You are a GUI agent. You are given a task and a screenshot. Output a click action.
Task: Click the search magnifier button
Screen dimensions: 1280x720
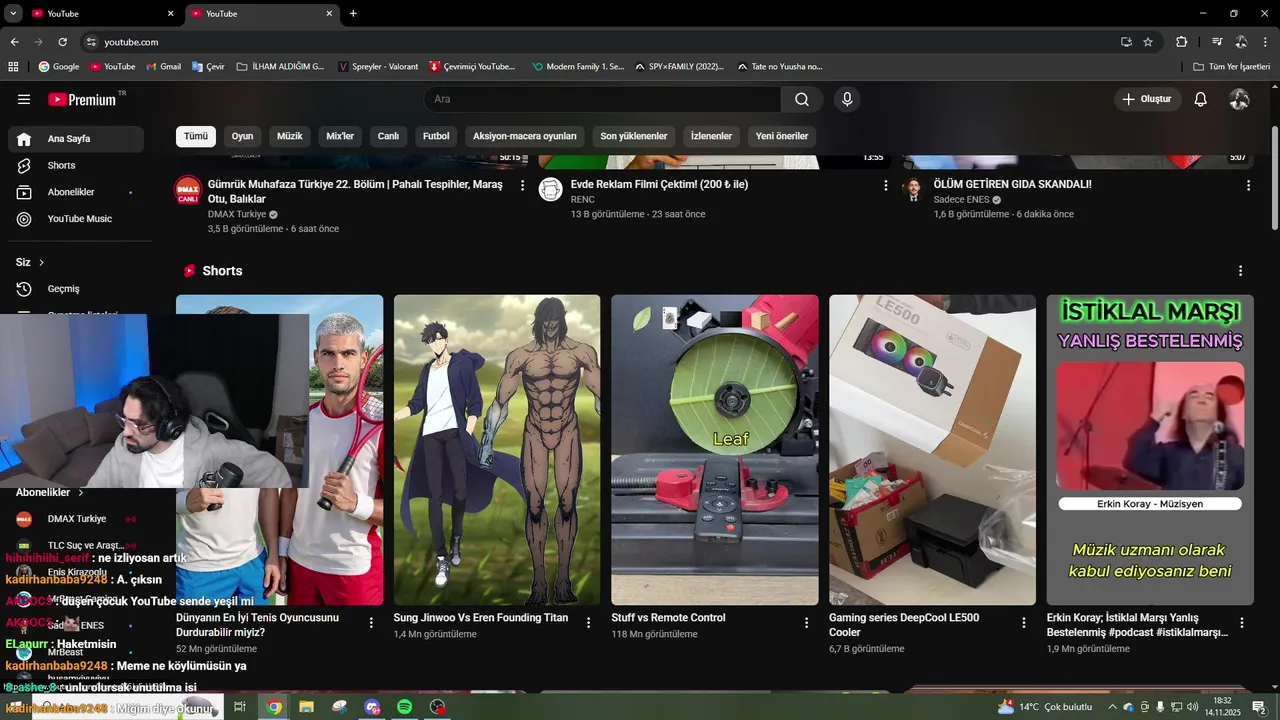pyautogui.click(x=802, y=99)
